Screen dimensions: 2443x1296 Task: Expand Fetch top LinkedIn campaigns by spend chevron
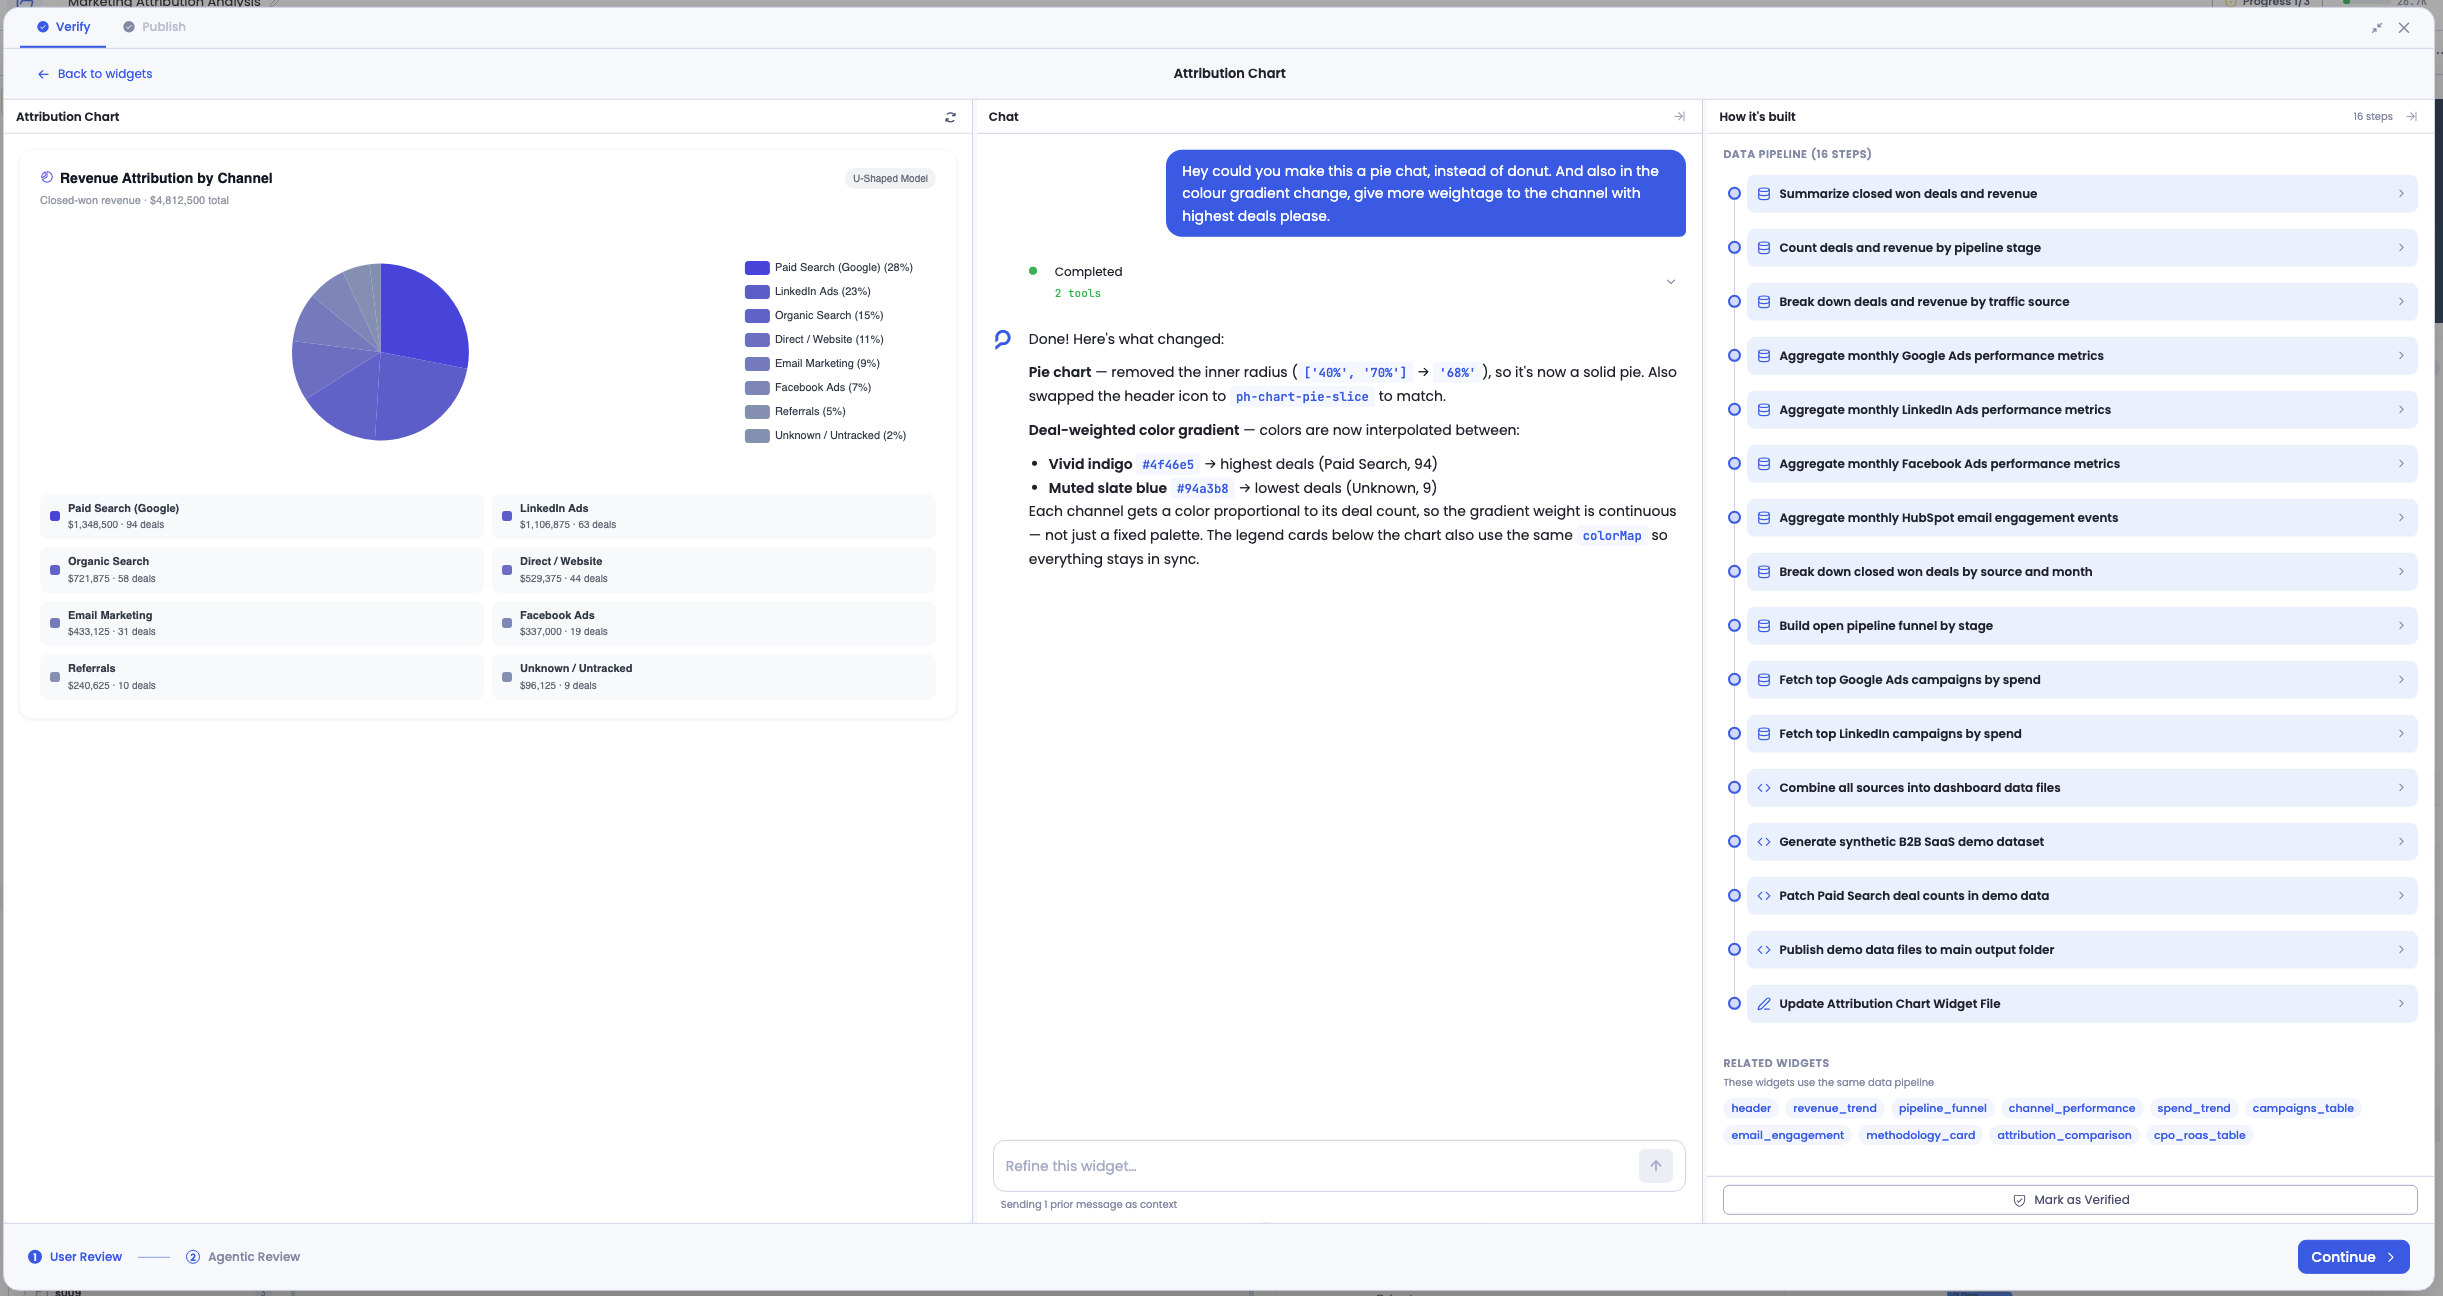(2401, 734)
